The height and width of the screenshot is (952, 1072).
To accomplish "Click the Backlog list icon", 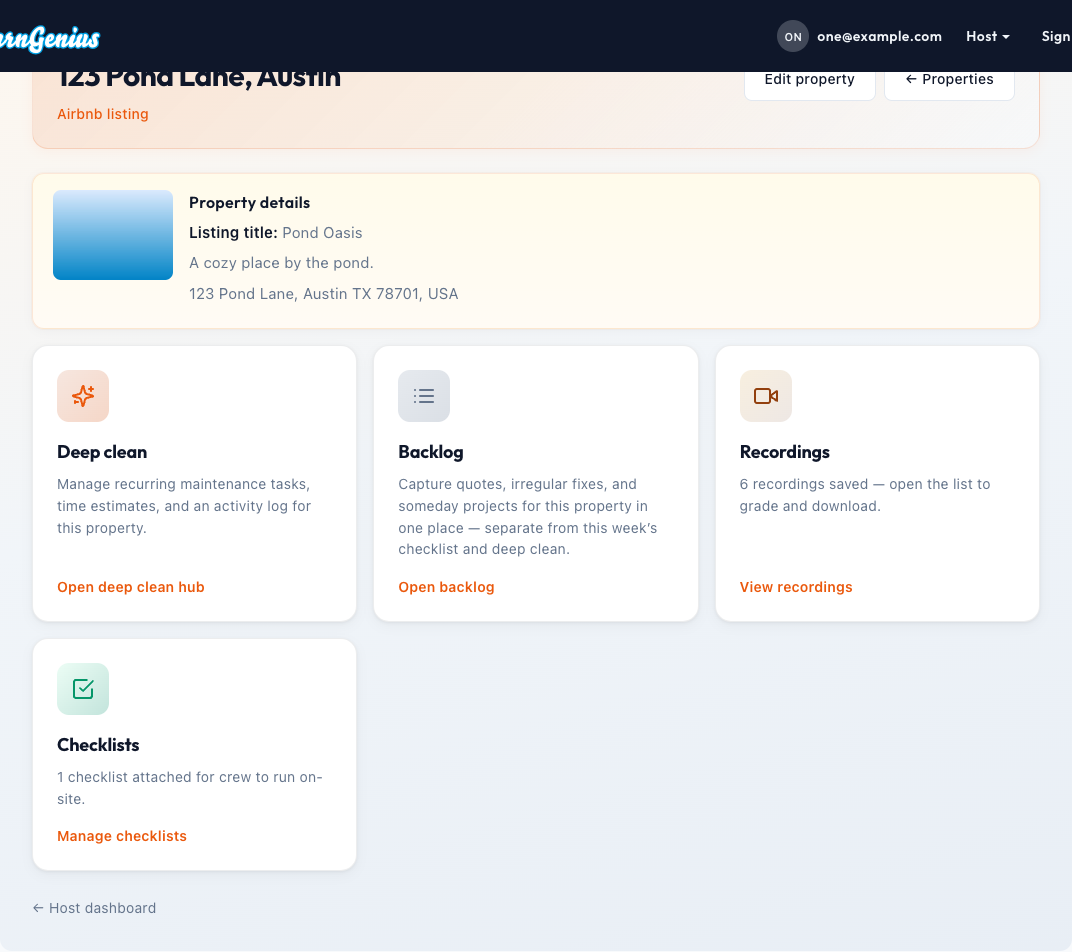I will [424, 396].
